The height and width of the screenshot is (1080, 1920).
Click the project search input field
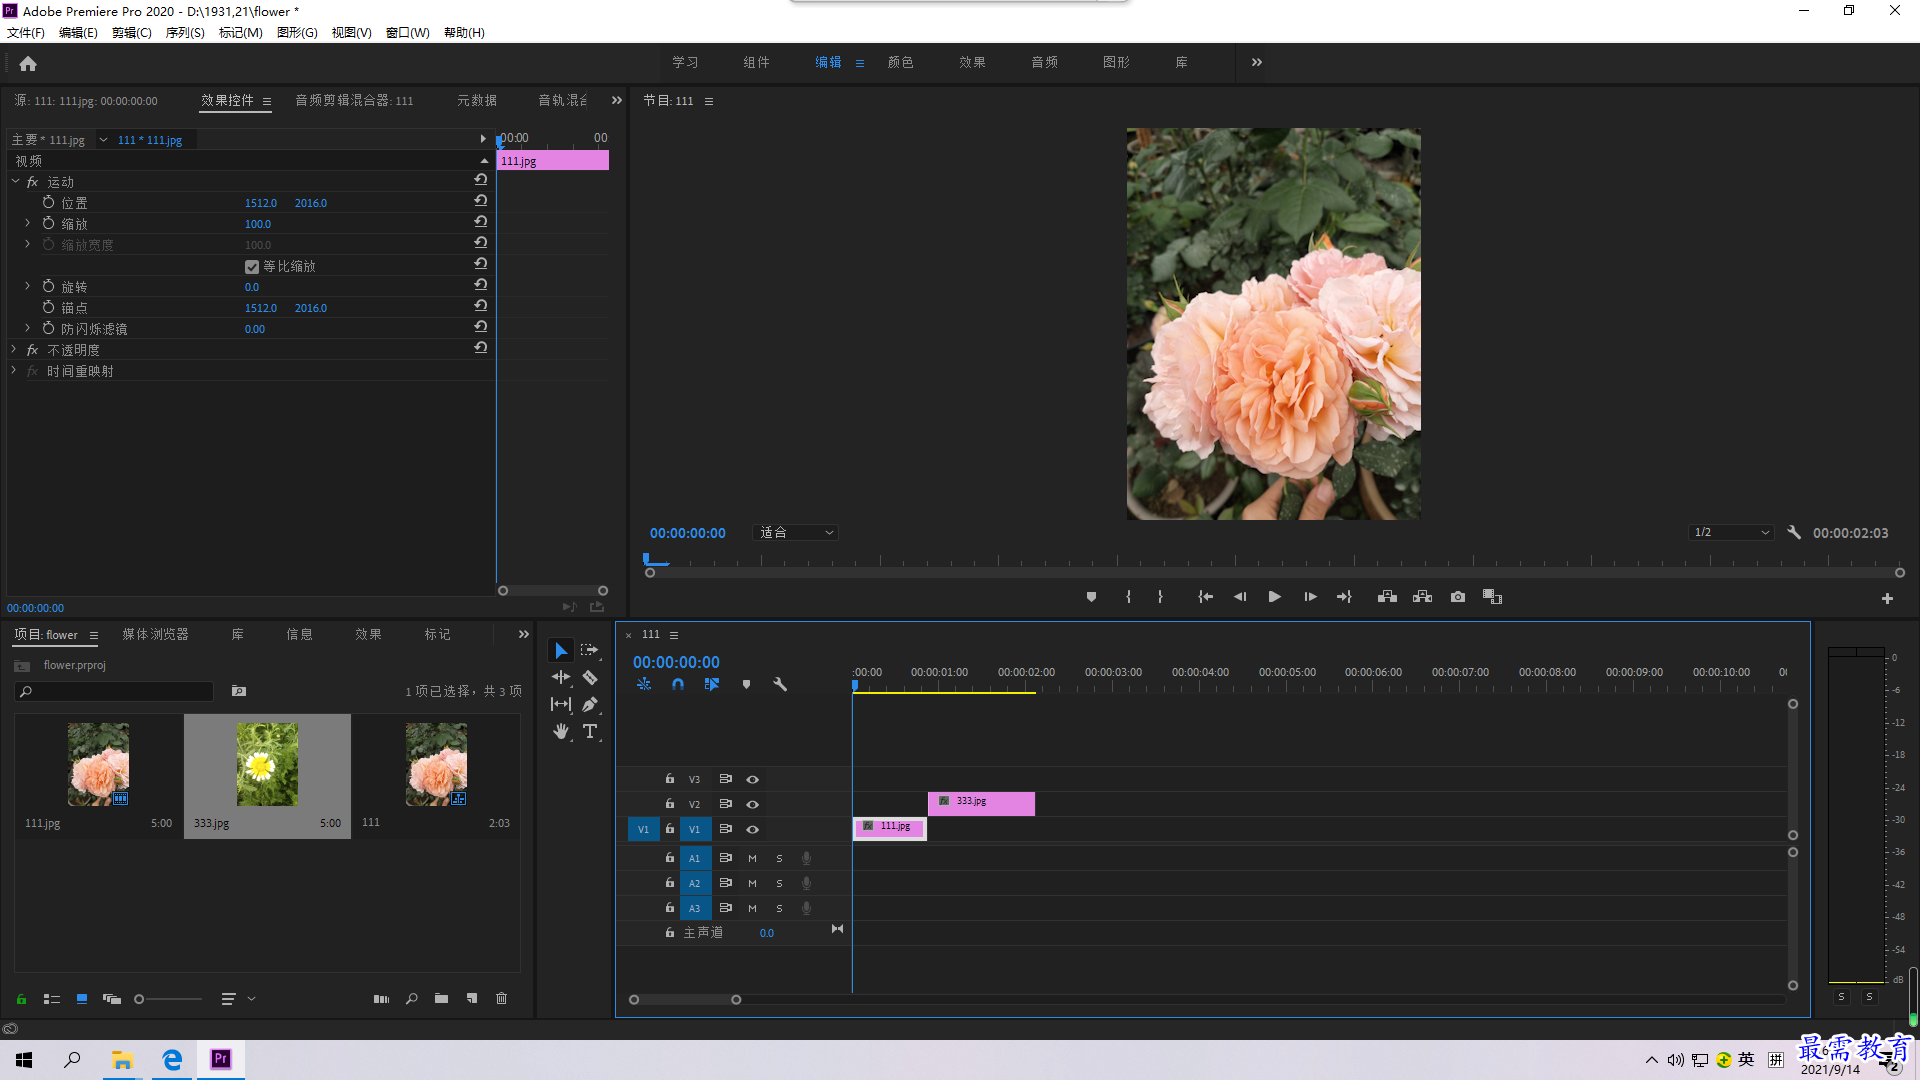(114, 692)
